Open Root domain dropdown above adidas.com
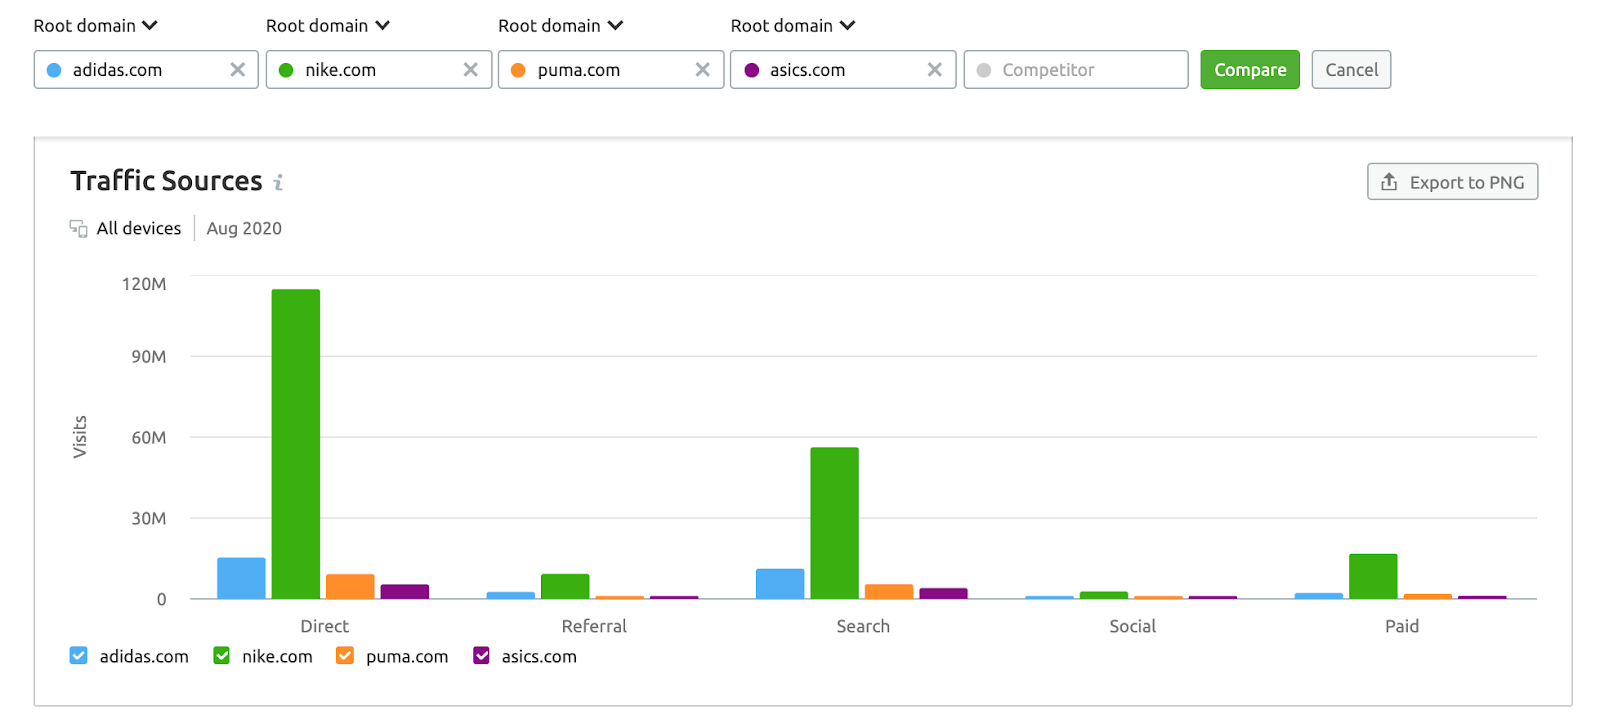The image size is (1600, 728). (96, 26)
